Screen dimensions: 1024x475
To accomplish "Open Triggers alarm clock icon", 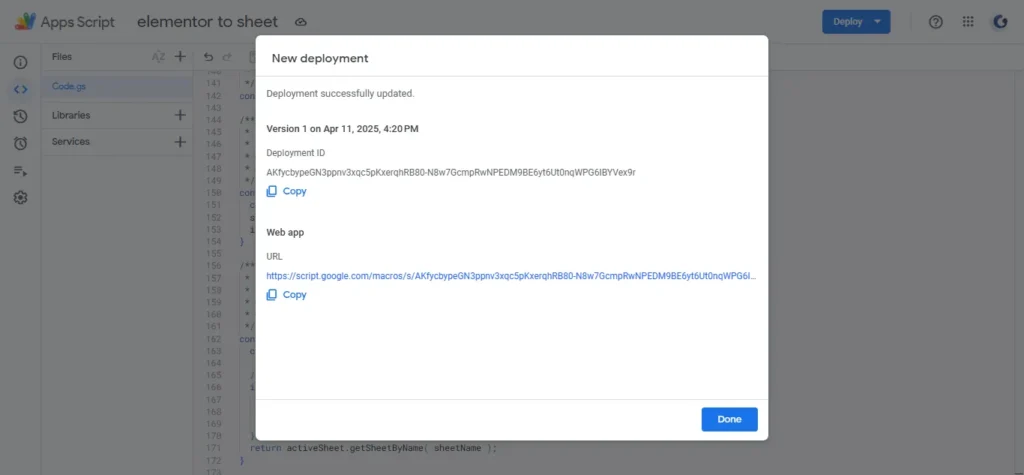I will coord(20,143).
